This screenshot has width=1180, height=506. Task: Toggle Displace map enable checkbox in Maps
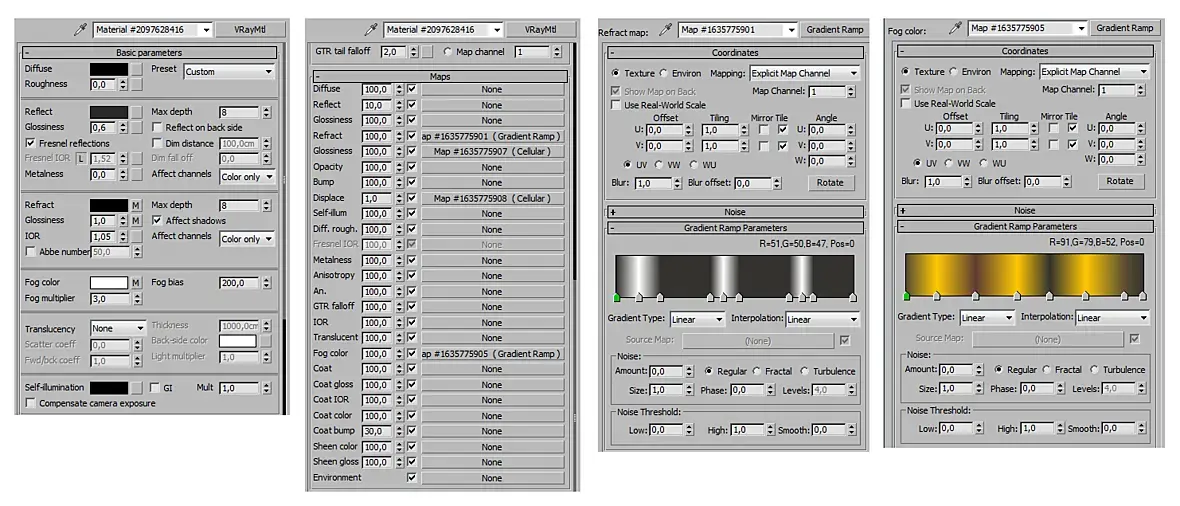[412, 198]
